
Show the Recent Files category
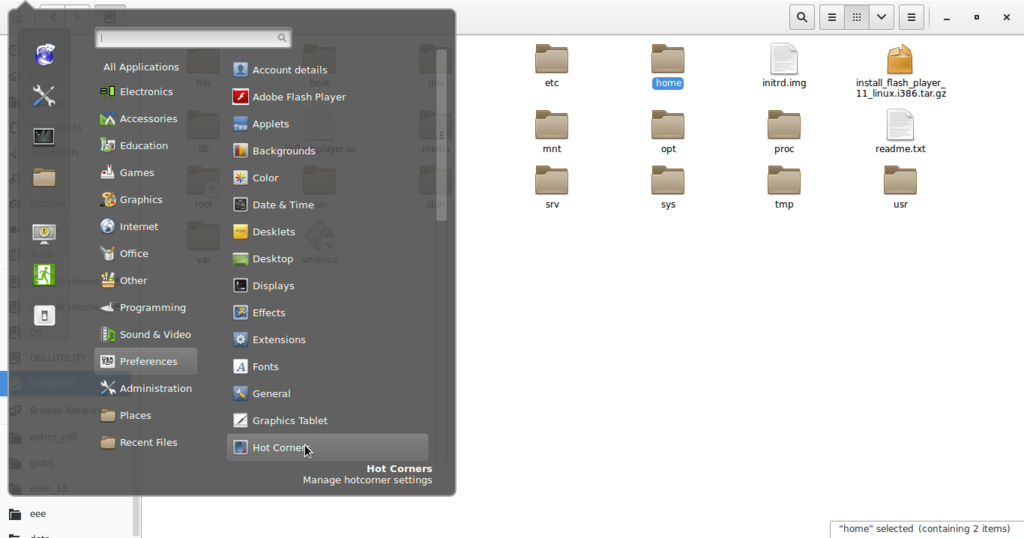[x=146, y=442]
